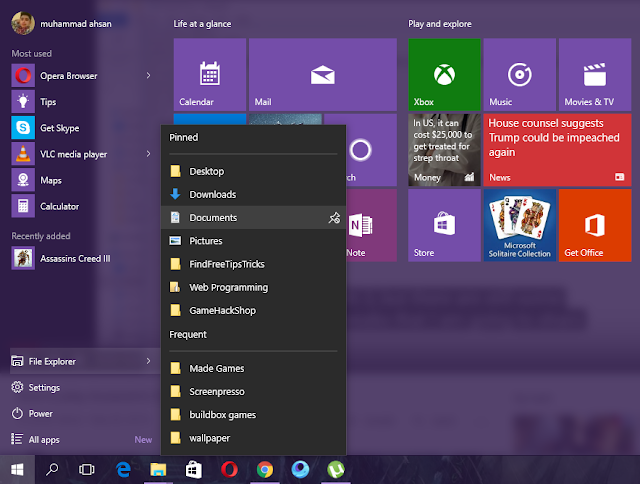Open taskbar Search magnifier
Viewport: 640px width, 484px height.
click(52, 470)
